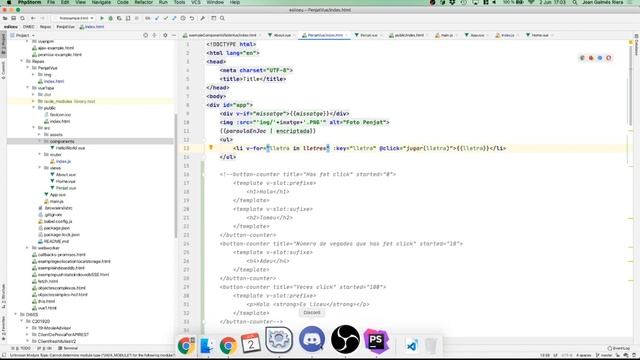The height and width of the screenshot is (360, 640).
Task: Click the intention lightbulb on line 13
Action: point(211,148)
